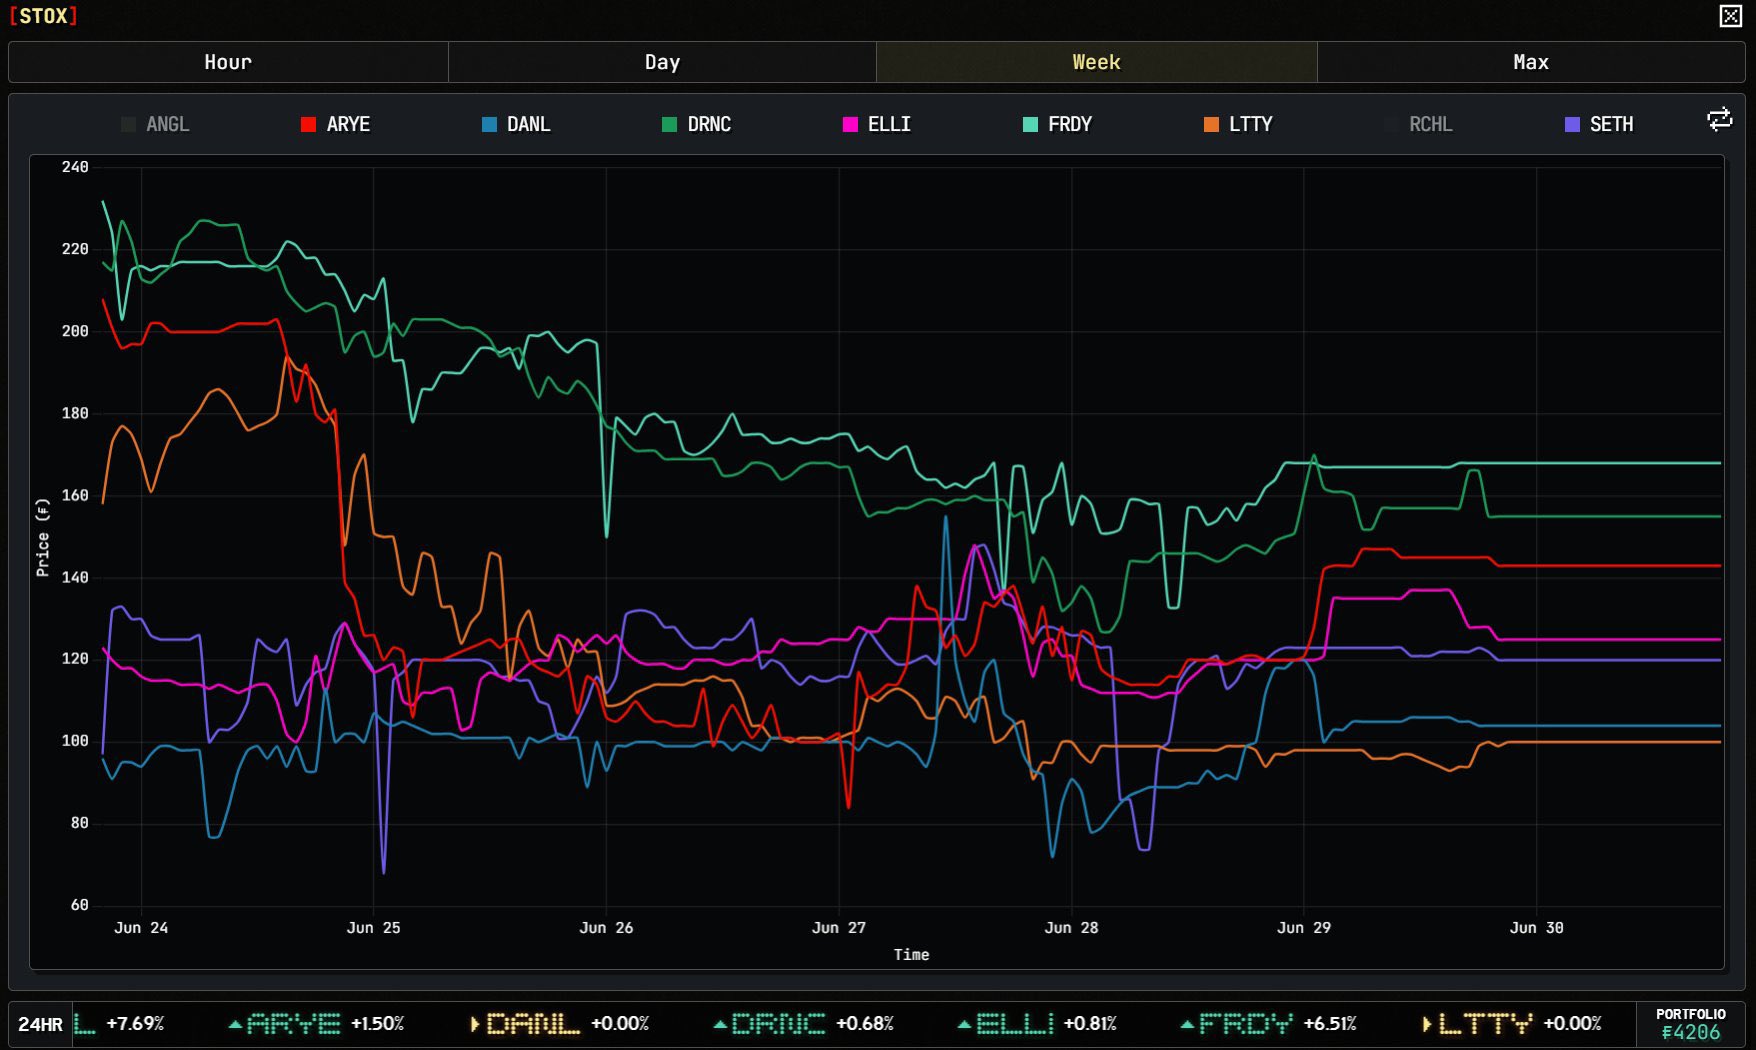Screen dimensions: 1756x1050
Task: Enable the ANGL series in legend
Action: point(155,124)
